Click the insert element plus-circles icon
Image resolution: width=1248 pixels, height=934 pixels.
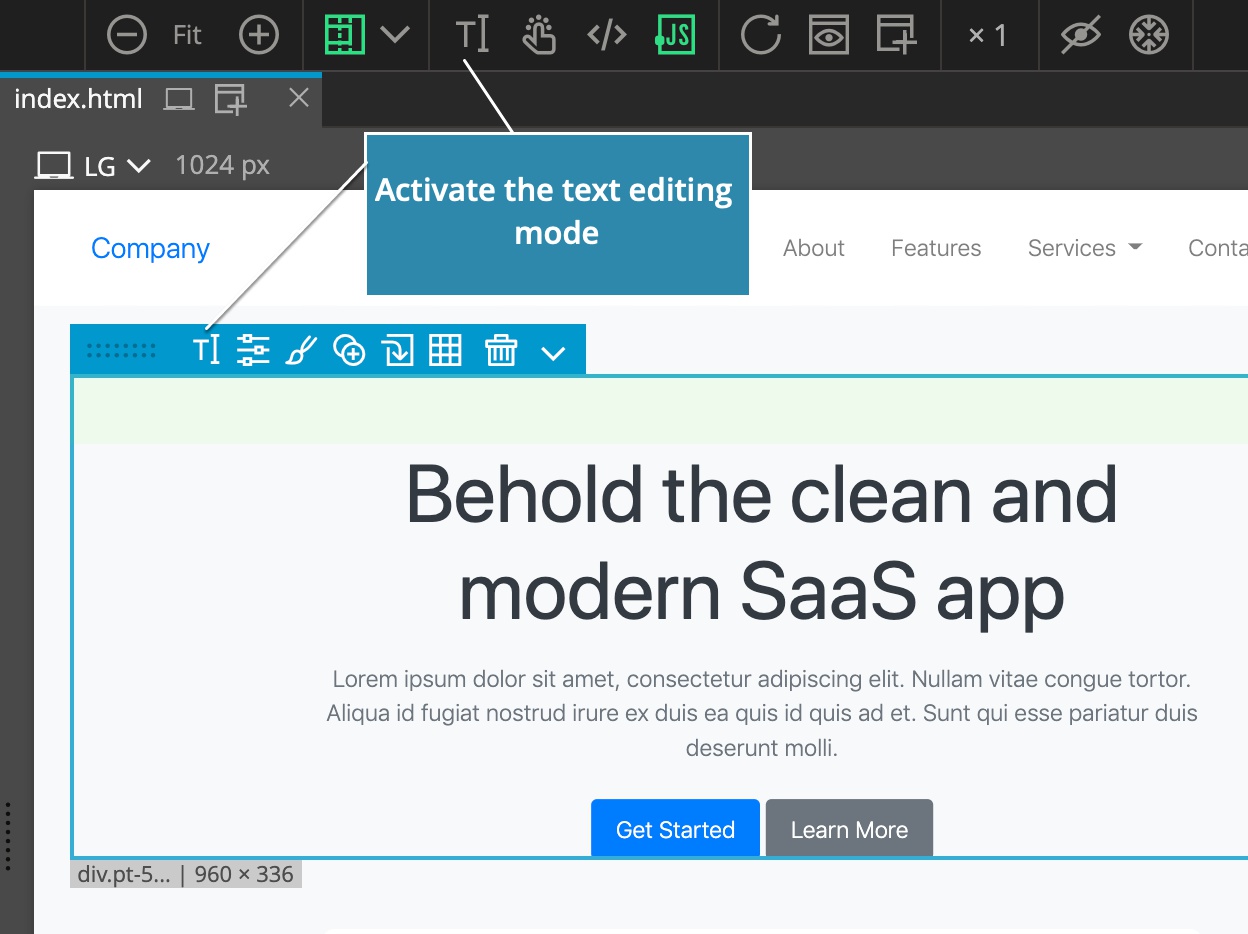pyautogui.click(x=349, y=350)
